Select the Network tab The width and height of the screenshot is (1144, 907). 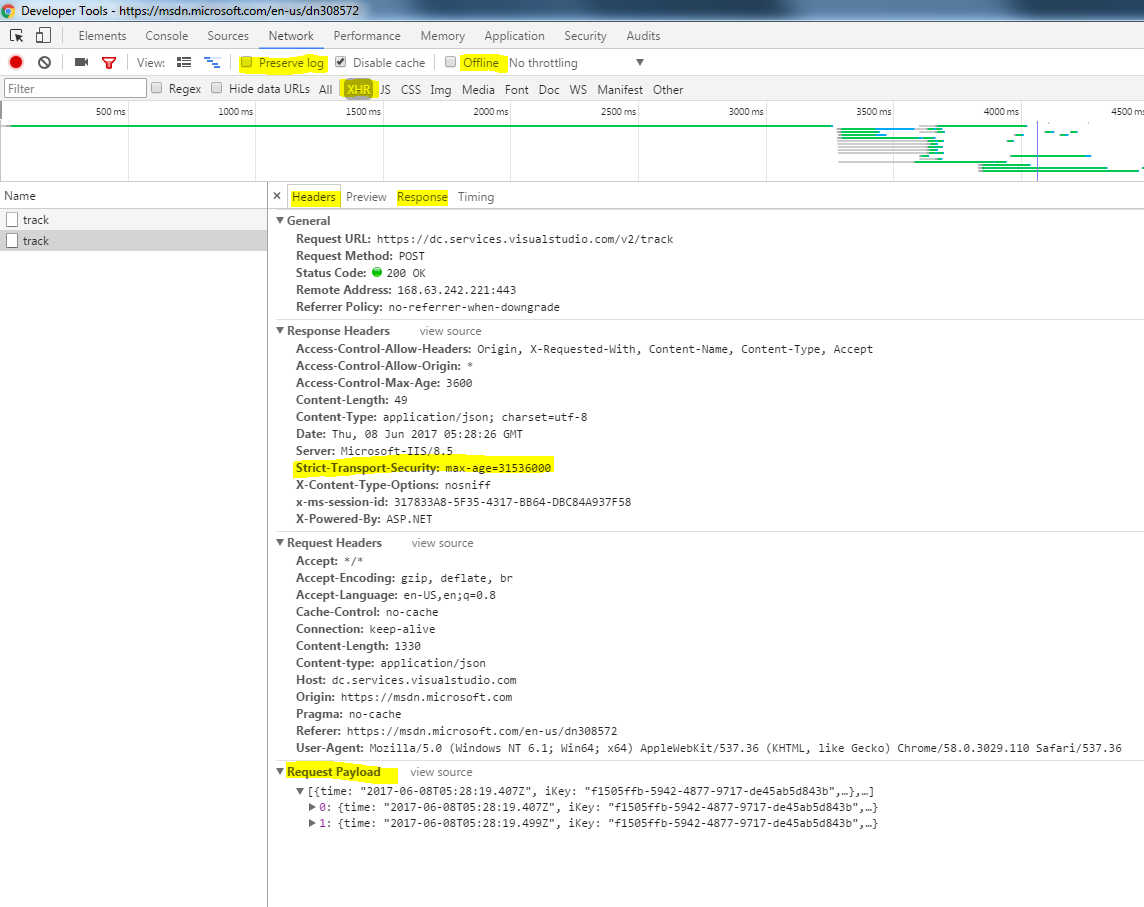coord(291,36)
